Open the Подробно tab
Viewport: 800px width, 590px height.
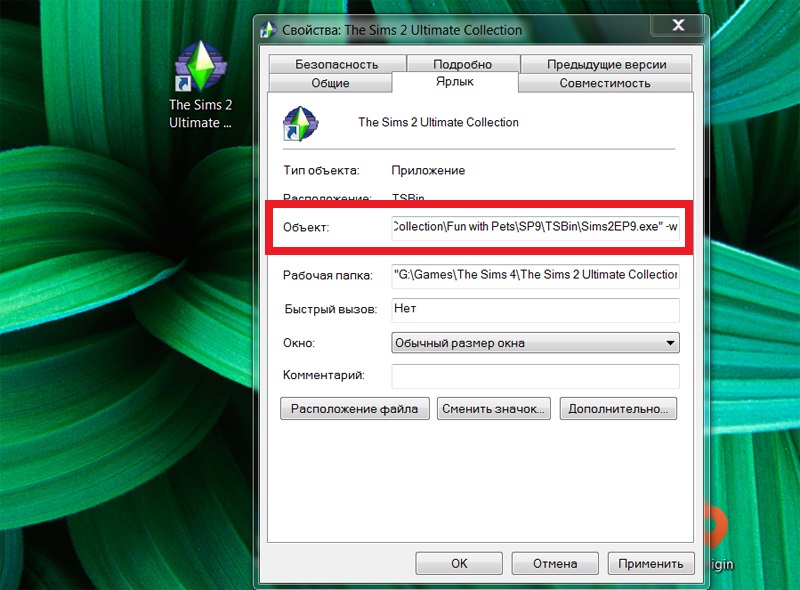461,64
